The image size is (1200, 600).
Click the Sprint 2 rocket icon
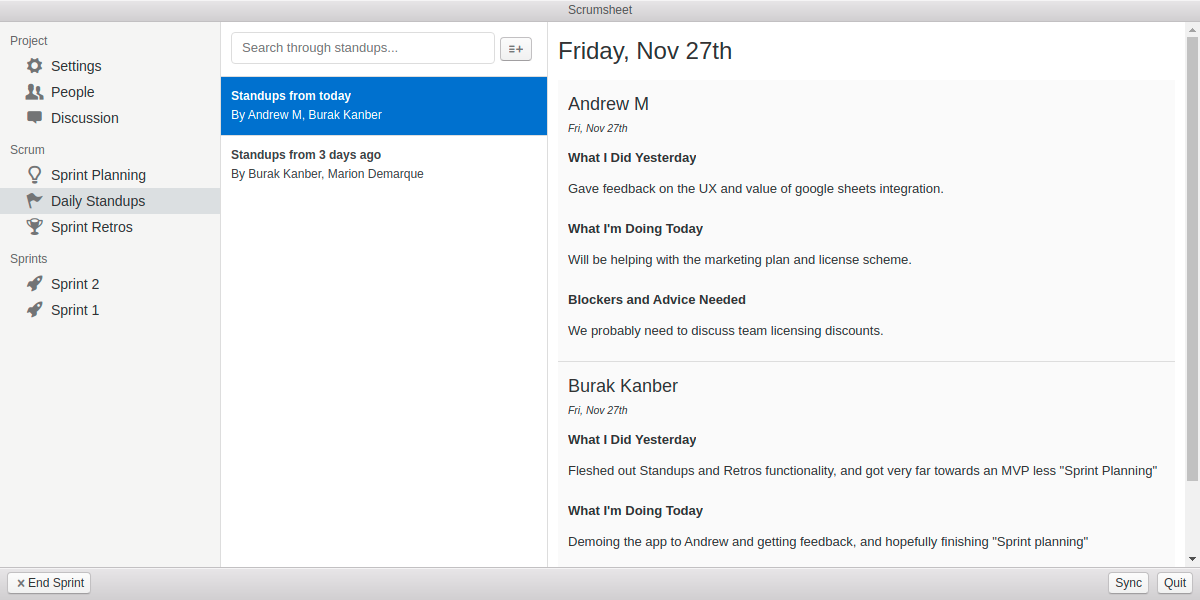tap(35, 284)
